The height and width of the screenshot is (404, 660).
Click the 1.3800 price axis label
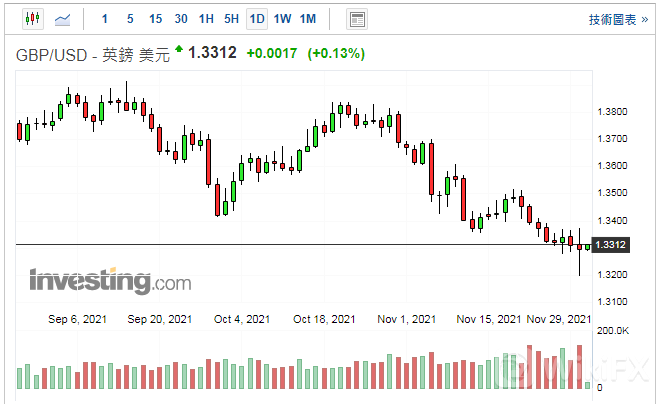611,112
